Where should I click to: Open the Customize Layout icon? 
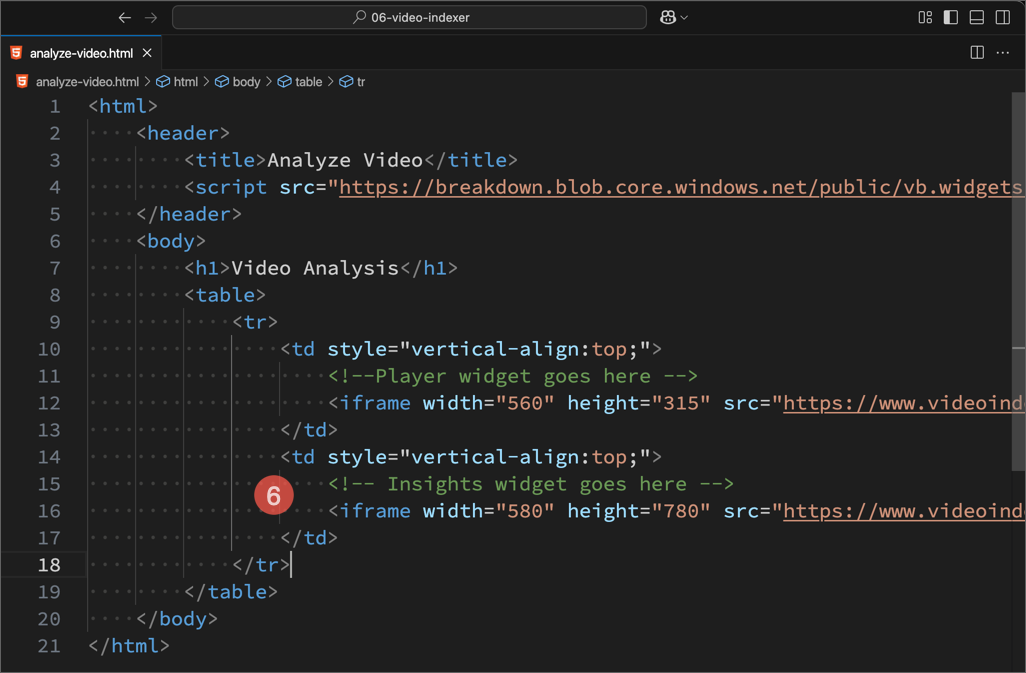tap(925, 18)
